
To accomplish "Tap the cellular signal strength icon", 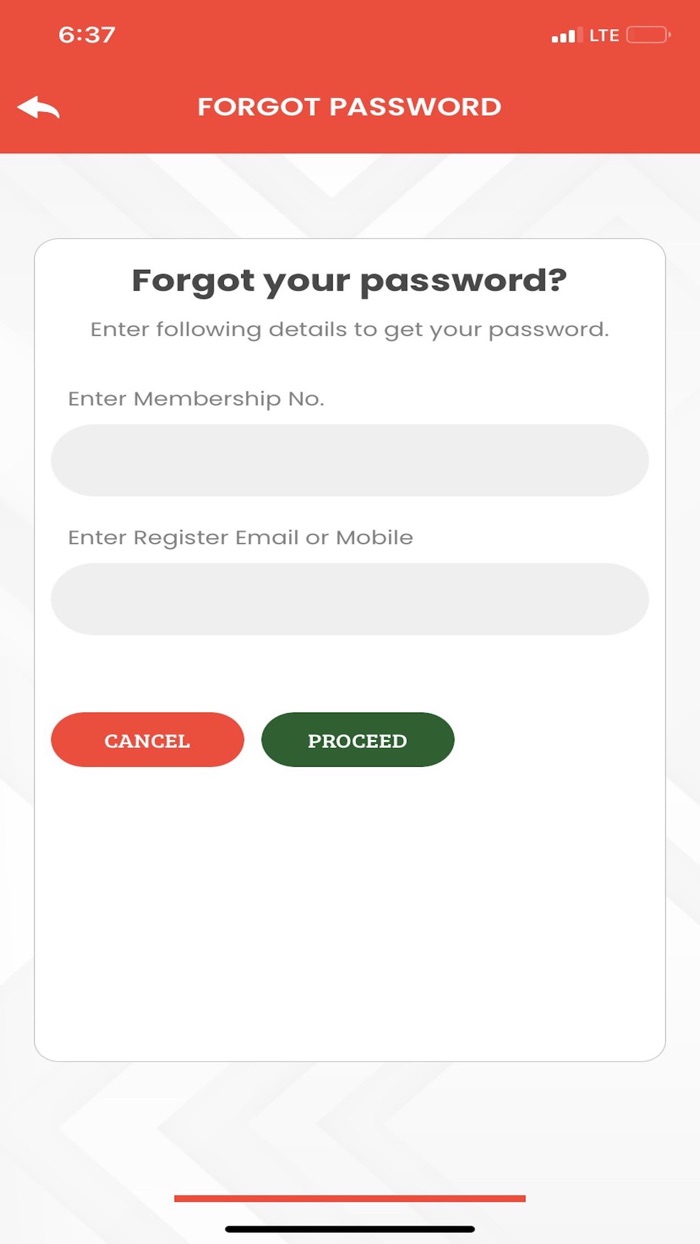I will click(x=566, y=36).
